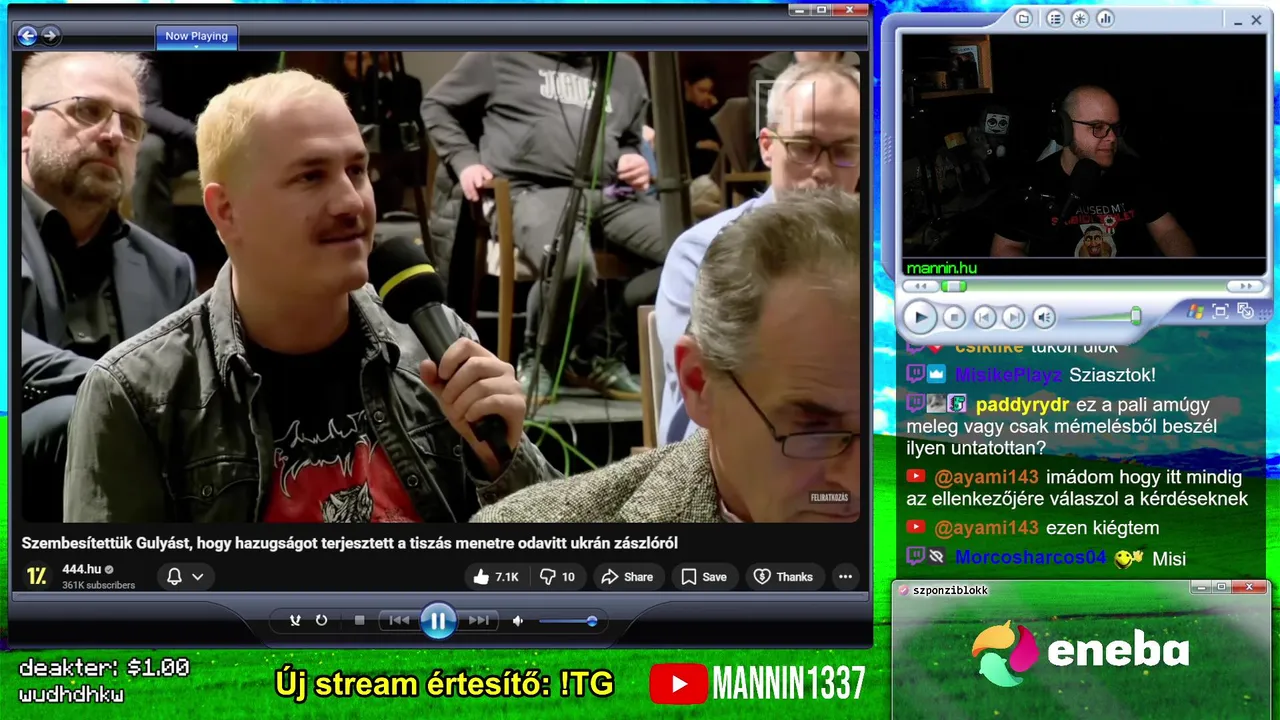Click the 361K subscribers text
1280x720 pixels.
pyautogui.click(x=98, y=585)
